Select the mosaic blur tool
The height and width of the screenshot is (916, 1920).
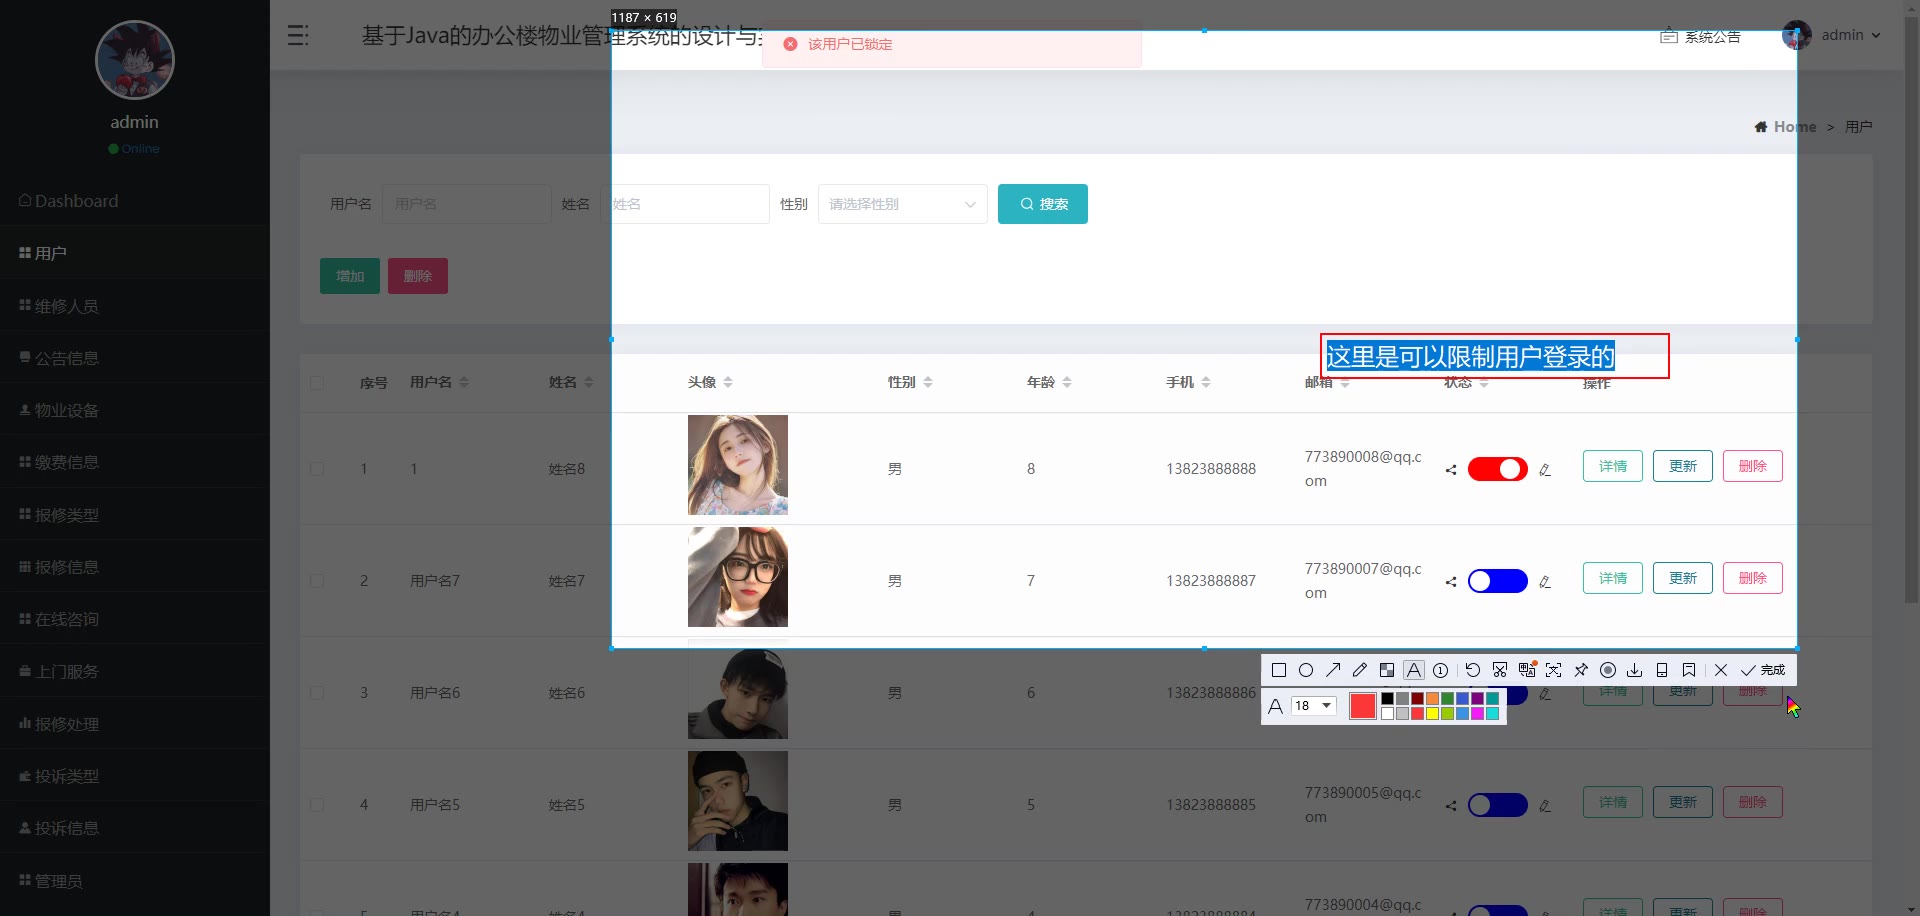coord(1387,670)
